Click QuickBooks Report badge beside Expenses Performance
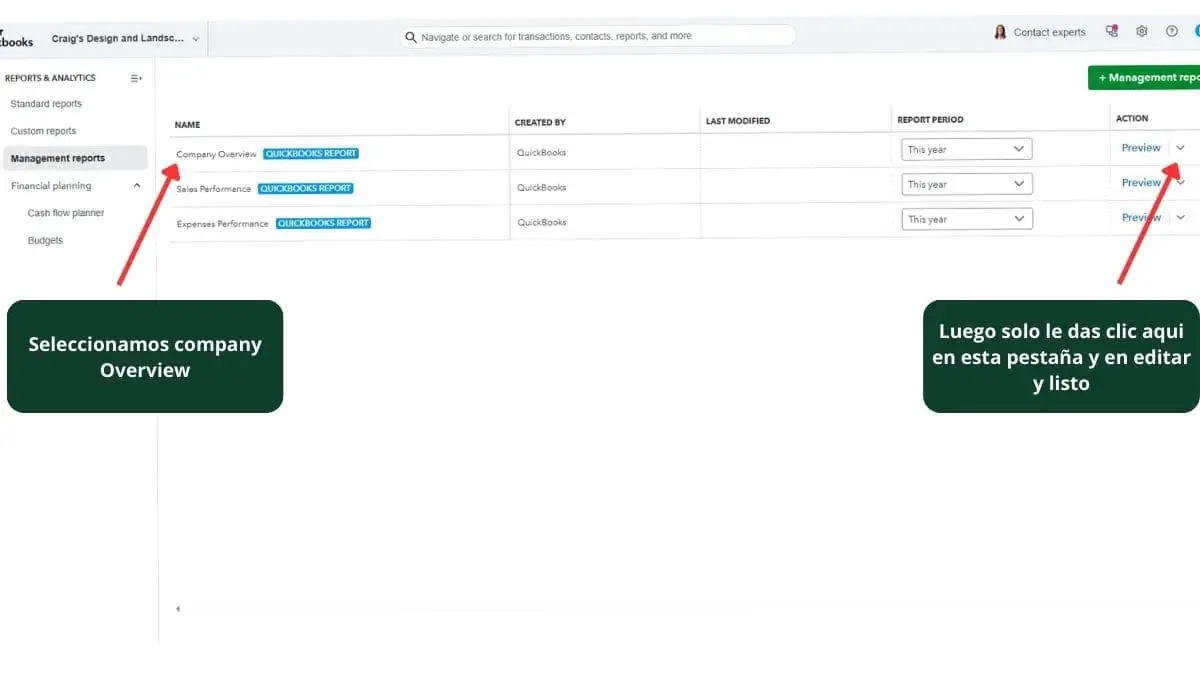 click(323, 223)
